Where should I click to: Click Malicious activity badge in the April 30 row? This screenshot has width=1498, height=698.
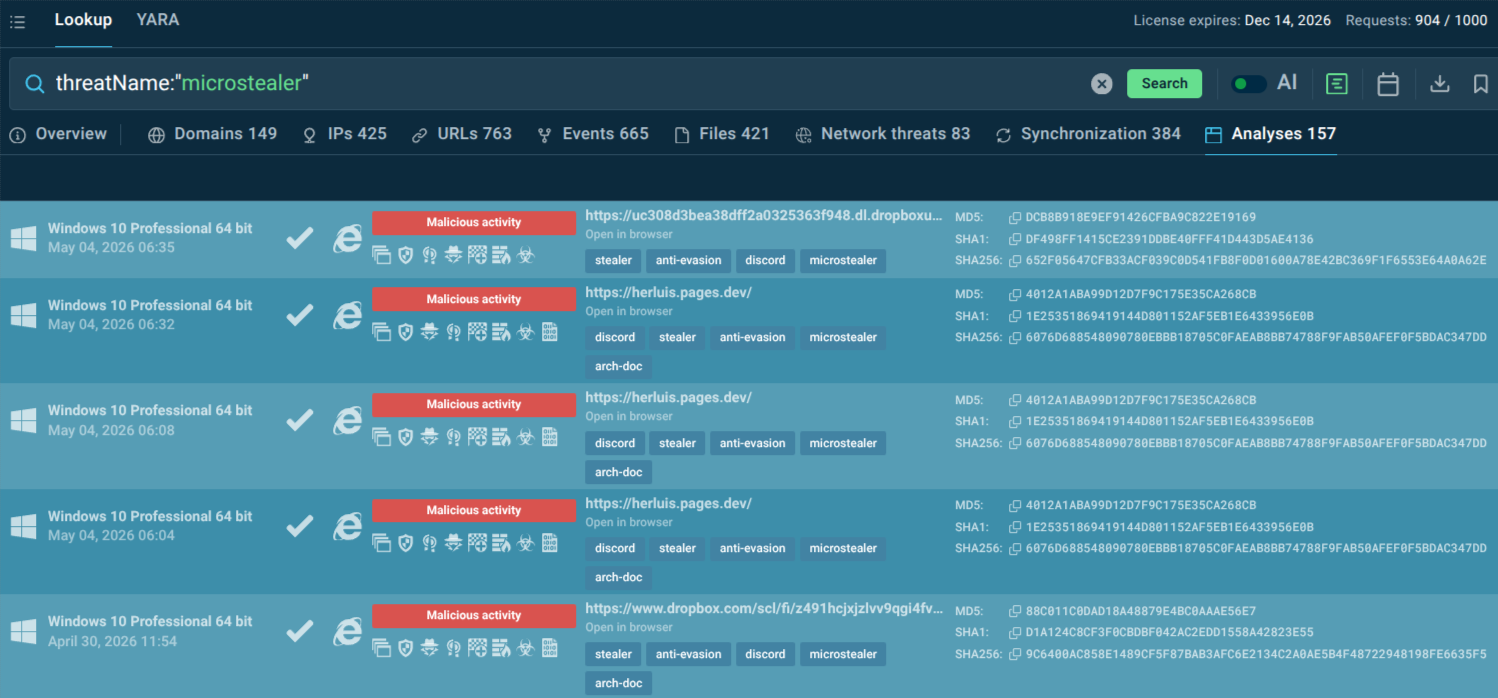474,615
